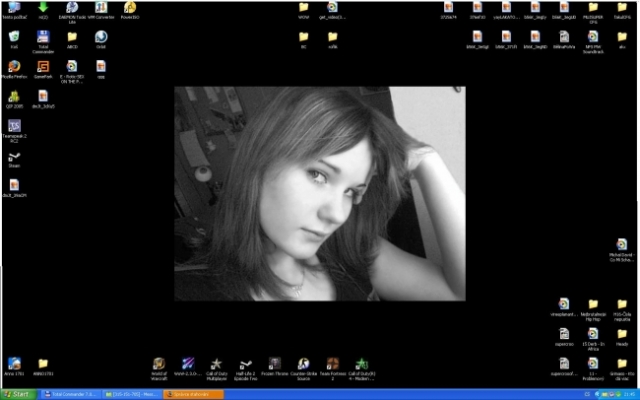Screen dimensions: 640x400
Task: Open the get_video media file icon
Action: tap(332, 10)
